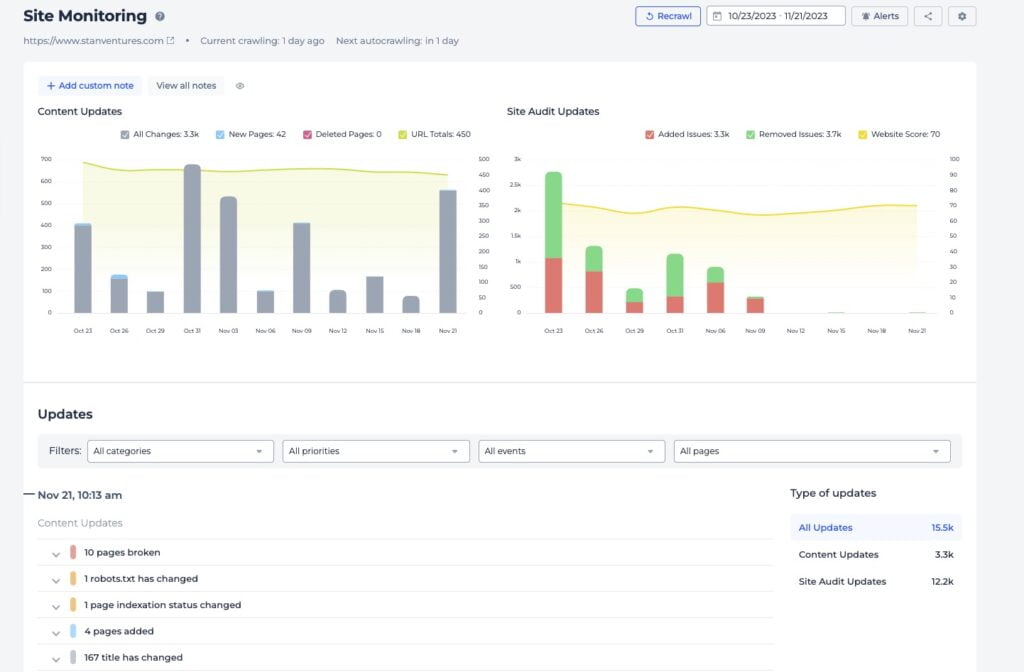Click the share icon button
This screenshot has width=1024, height=672.
(x=927, y=16)
